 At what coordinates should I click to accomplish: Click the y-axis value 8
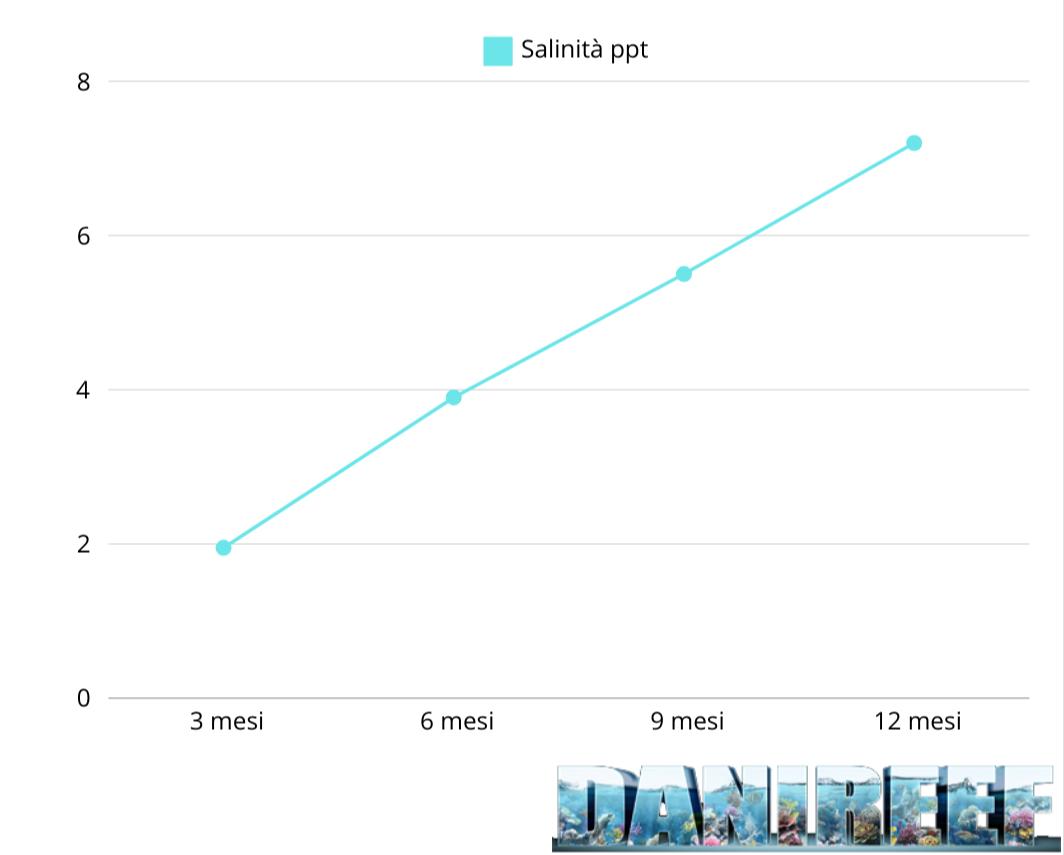point(83,82)
